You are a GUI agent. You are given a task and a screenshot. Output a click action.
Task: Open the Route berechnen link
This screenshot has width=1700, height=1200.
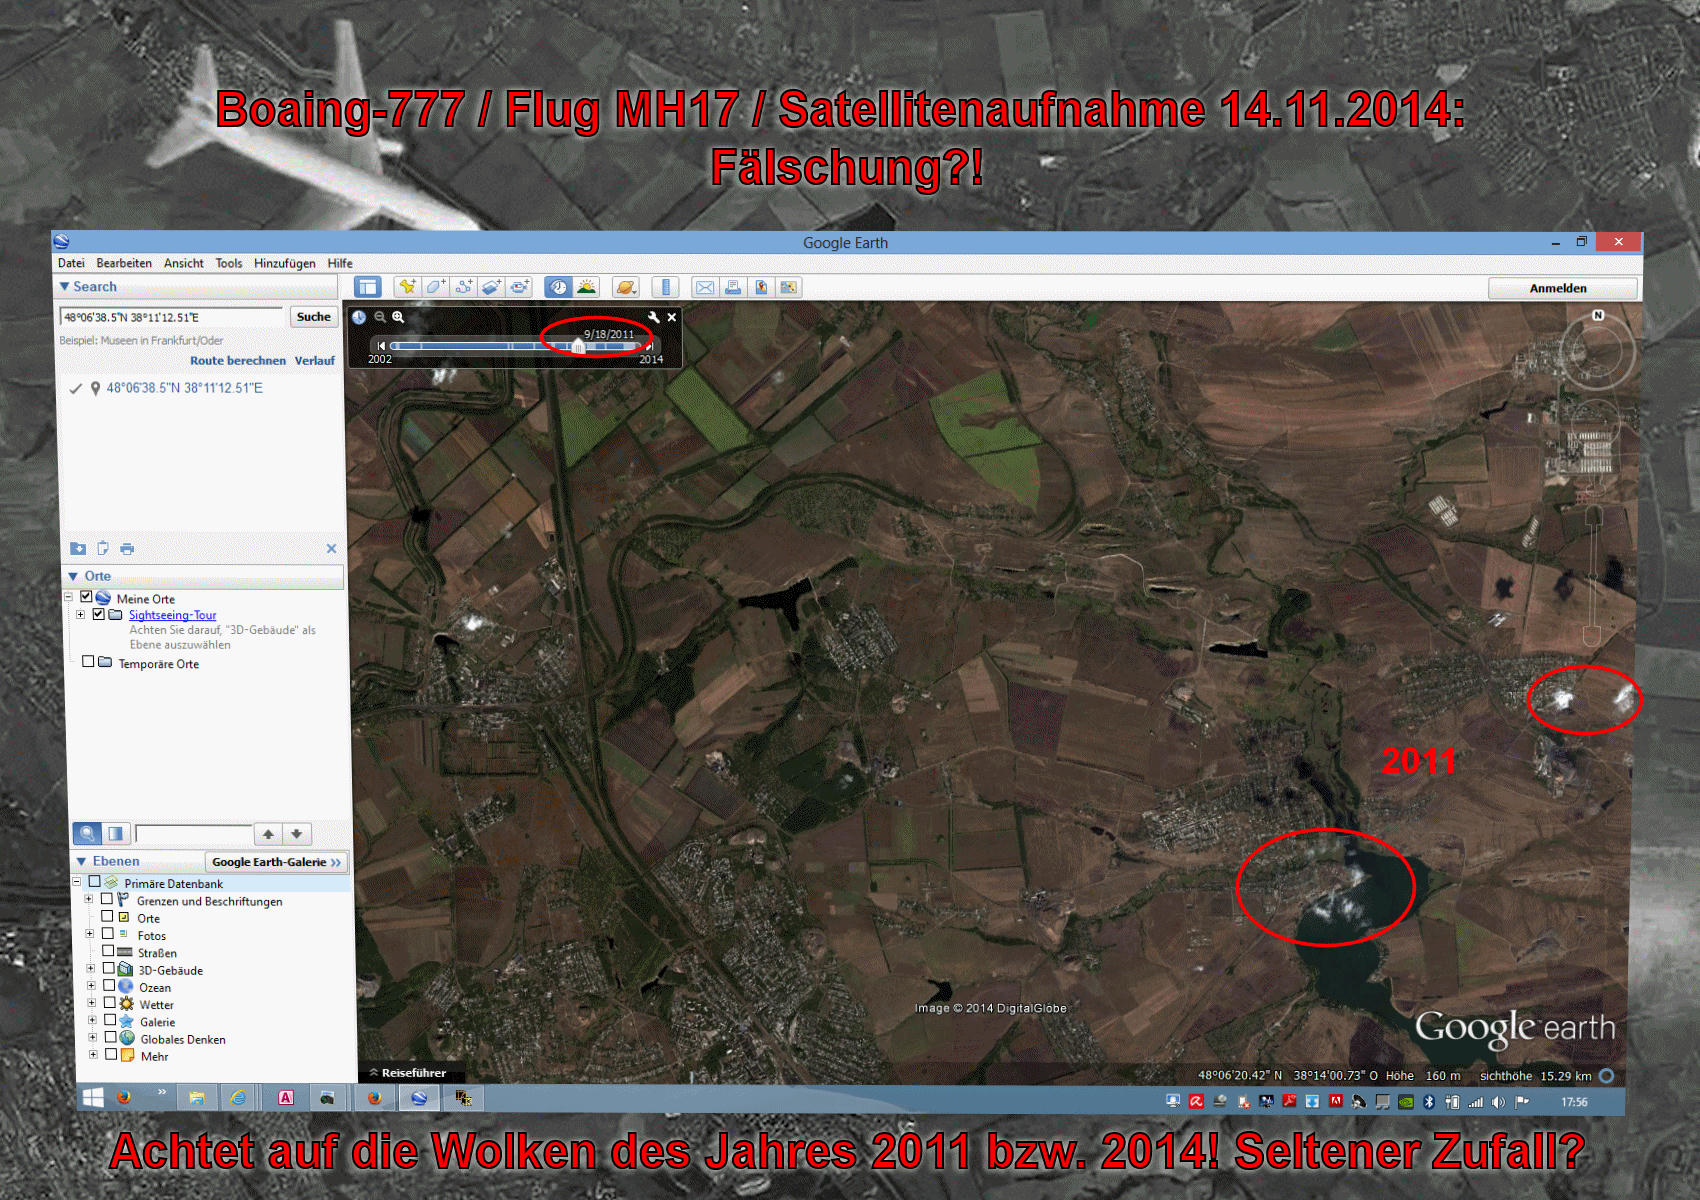pos(238,360)
